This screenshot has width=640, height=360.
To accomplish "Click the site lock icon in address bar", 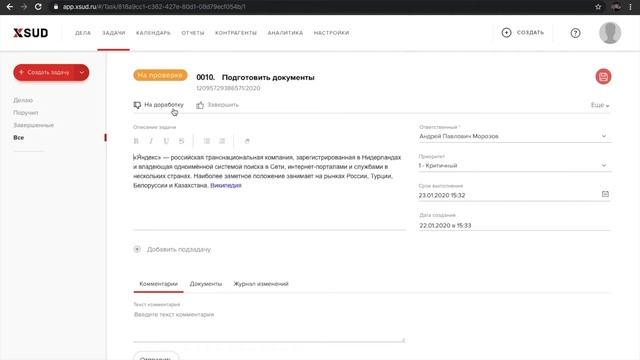I will (x=56, y=7).
